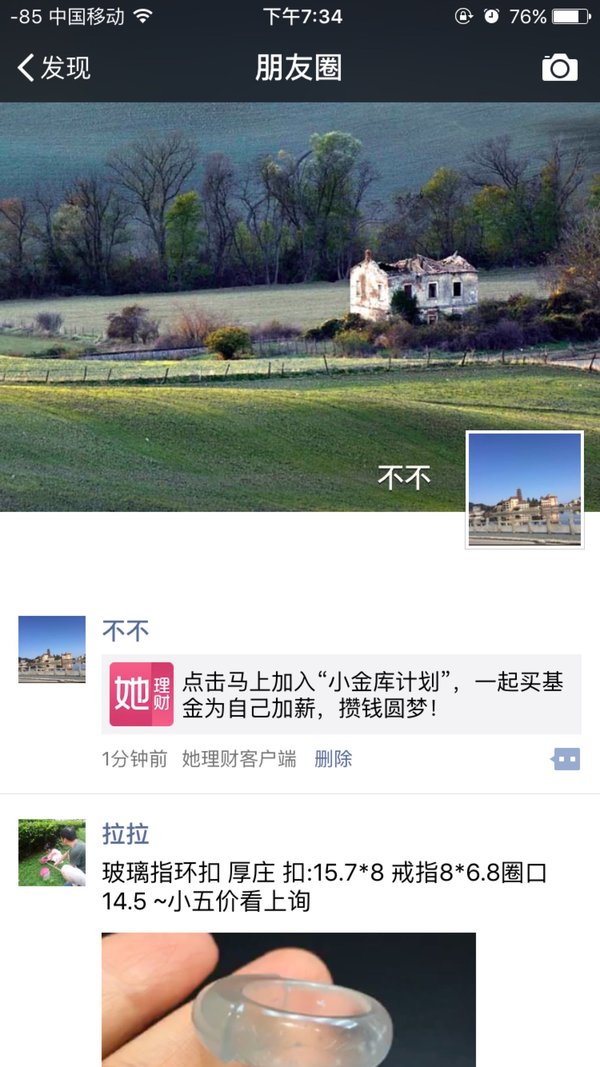Tap the rotation lock status icon
Viewport: 600px width, 1067px height.
(464, 16)
